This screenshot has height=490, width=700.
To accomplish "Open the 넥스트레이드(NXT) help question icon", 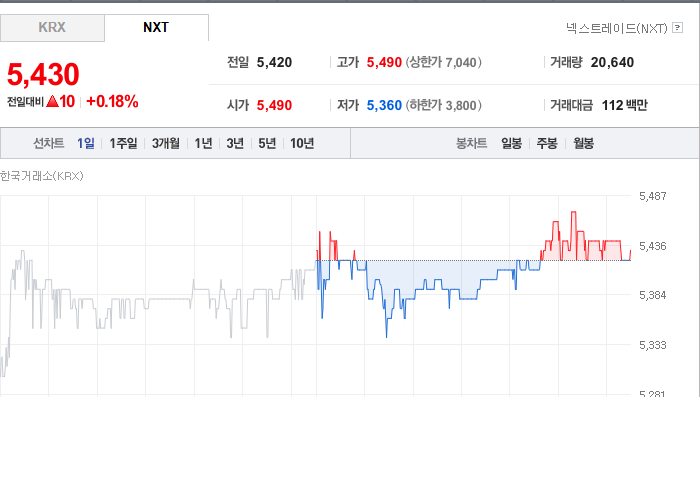I will 677,28.
